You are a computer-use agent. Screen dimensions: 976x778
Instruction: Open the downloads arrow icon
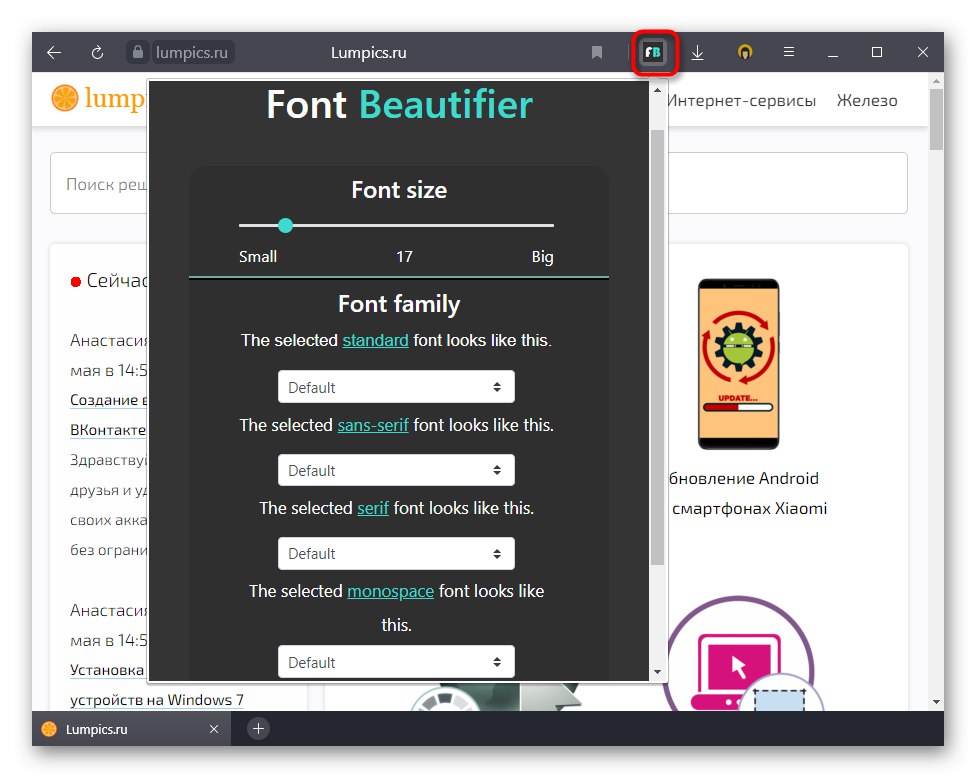tap(698, 52)
